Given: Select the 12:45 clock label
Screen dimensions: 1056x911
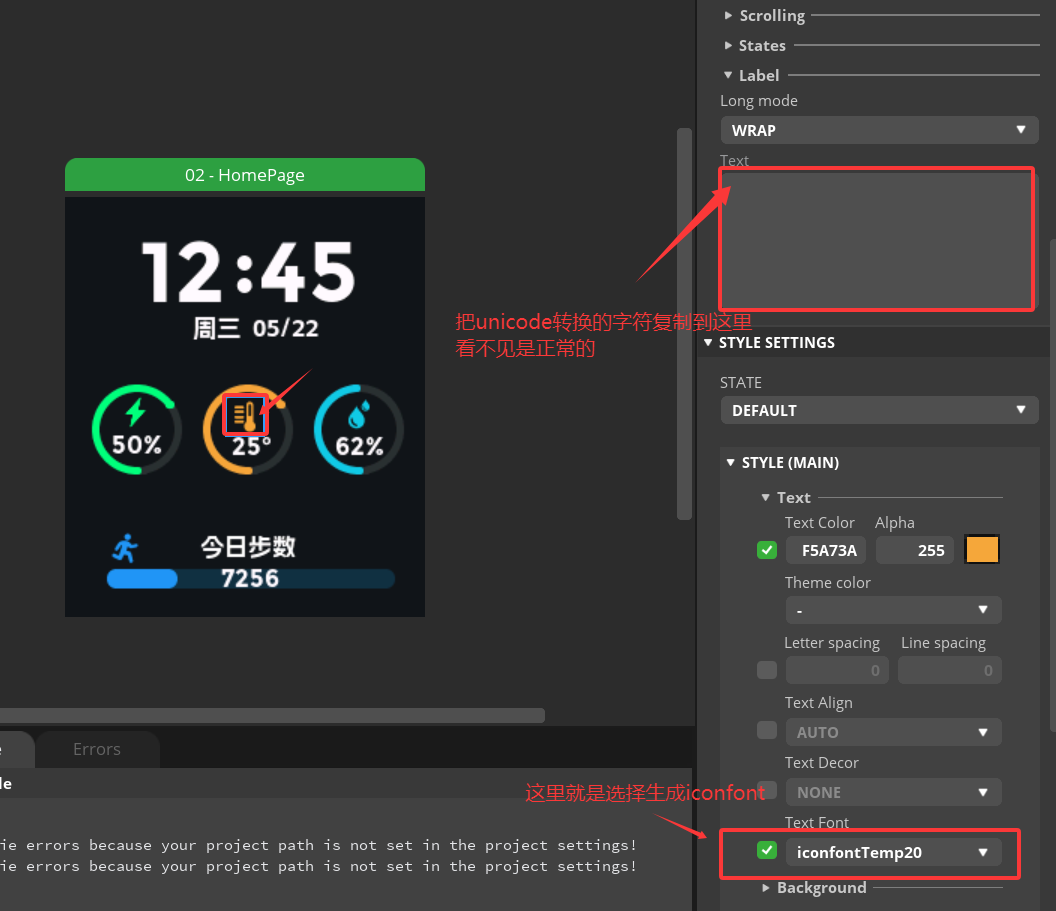Looking at the screenshot, I should (x=248, y=273).
